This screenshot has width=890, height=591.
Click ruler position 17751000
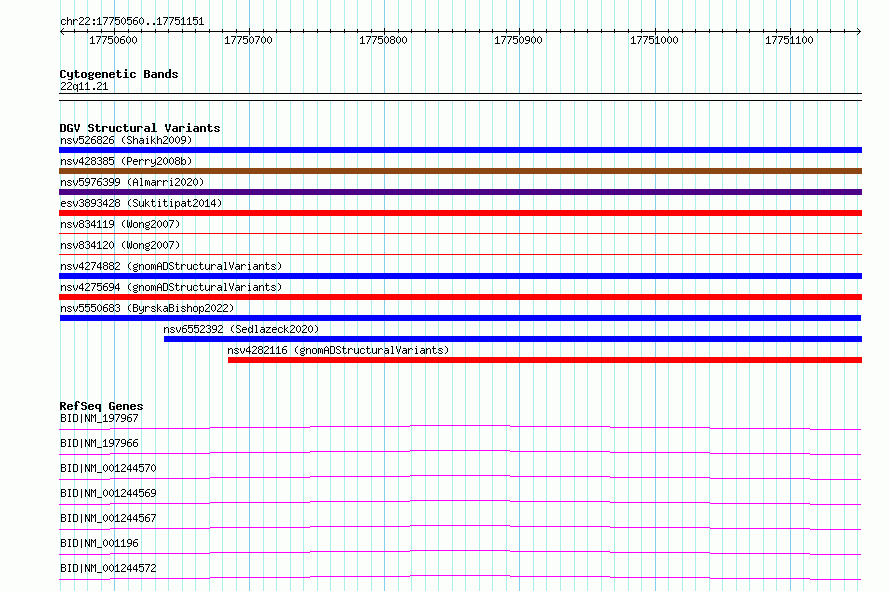coord(654,40)
